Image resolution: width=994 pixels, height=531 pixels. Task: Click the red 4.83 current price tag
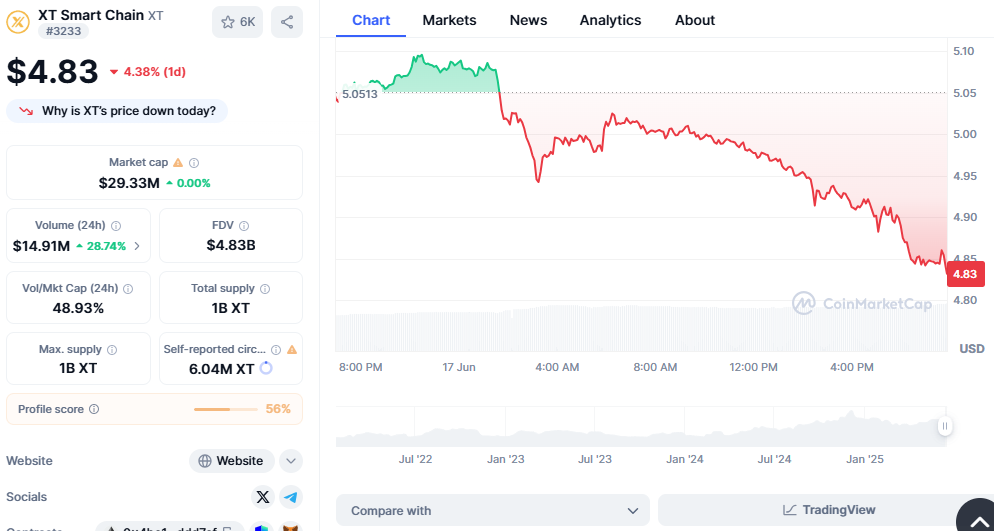point(965,274)
